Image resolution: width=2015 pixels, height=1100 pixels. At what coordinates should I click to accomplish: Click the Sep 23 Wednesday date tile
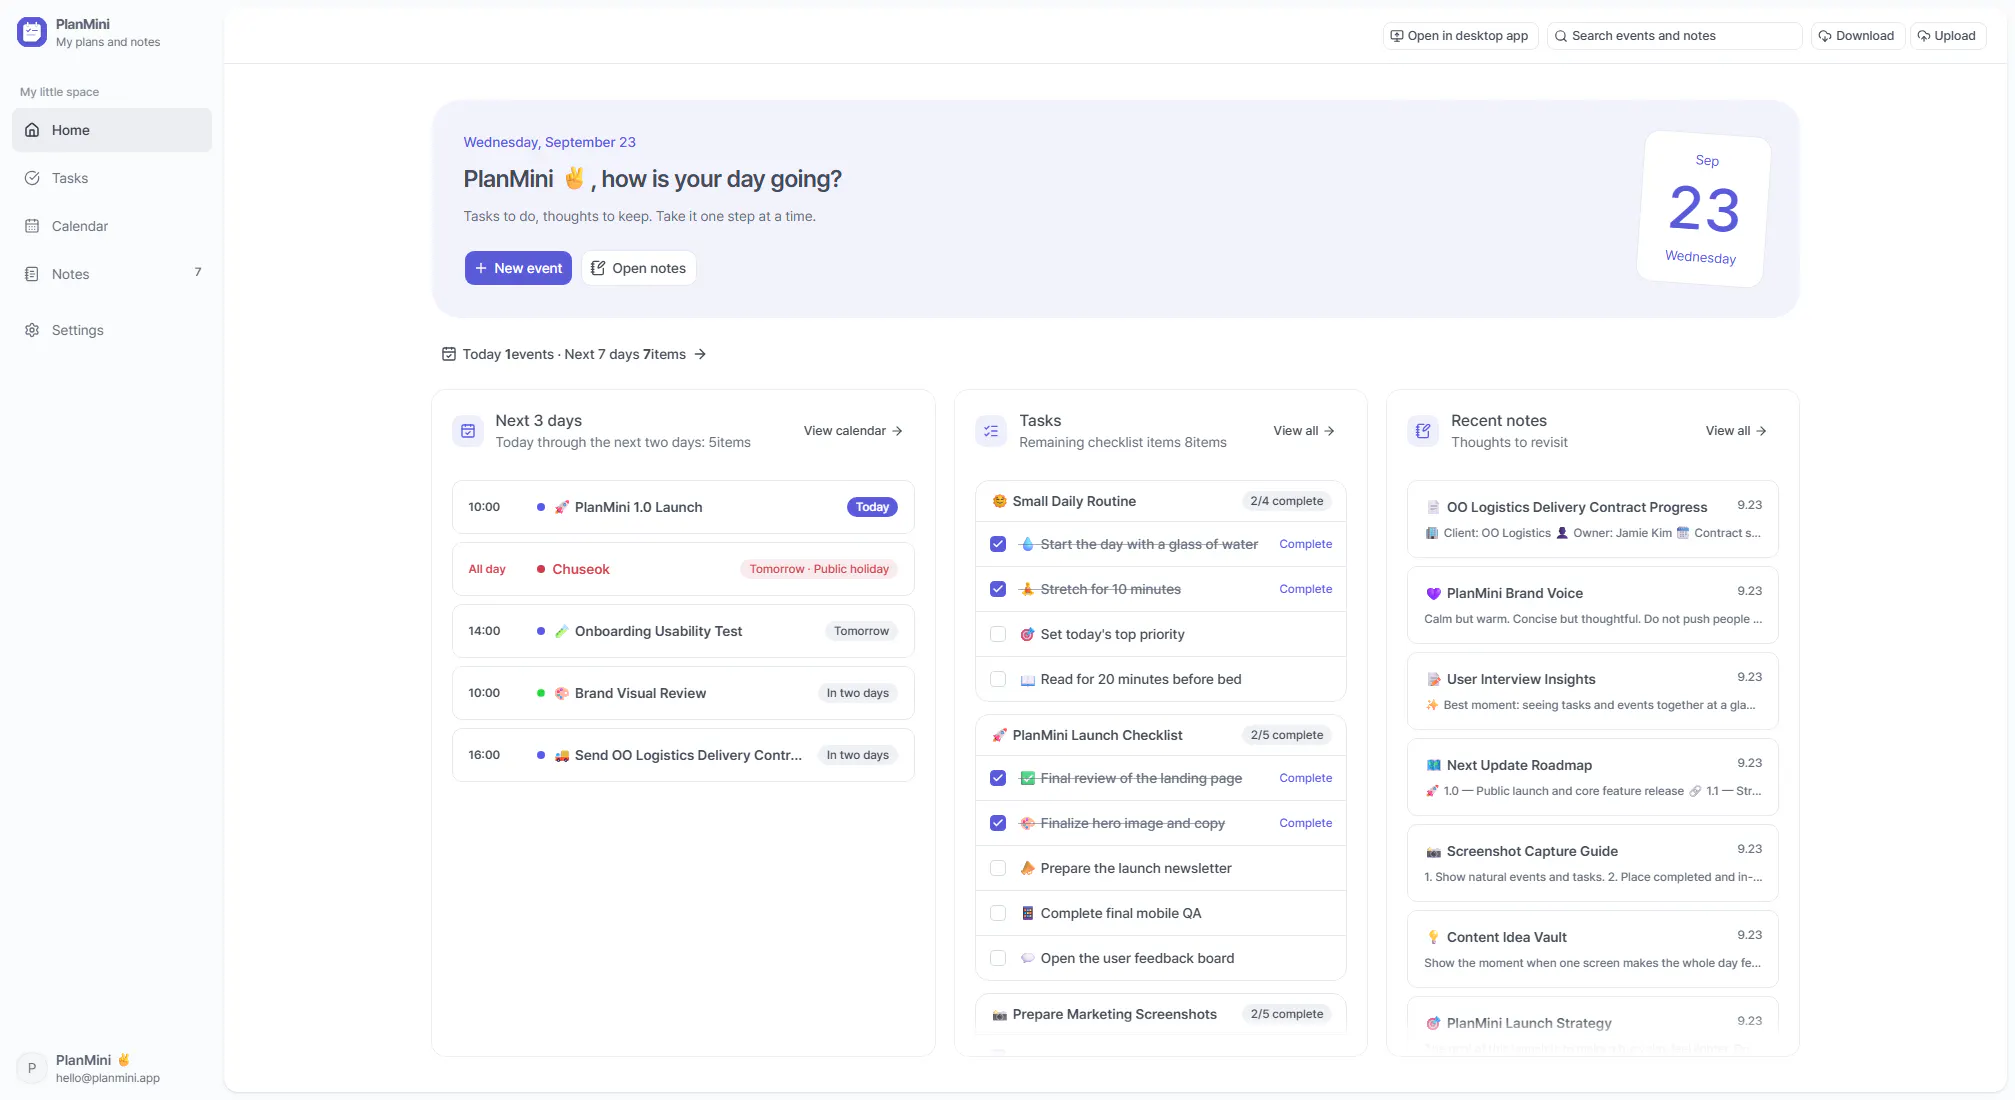1704,209
